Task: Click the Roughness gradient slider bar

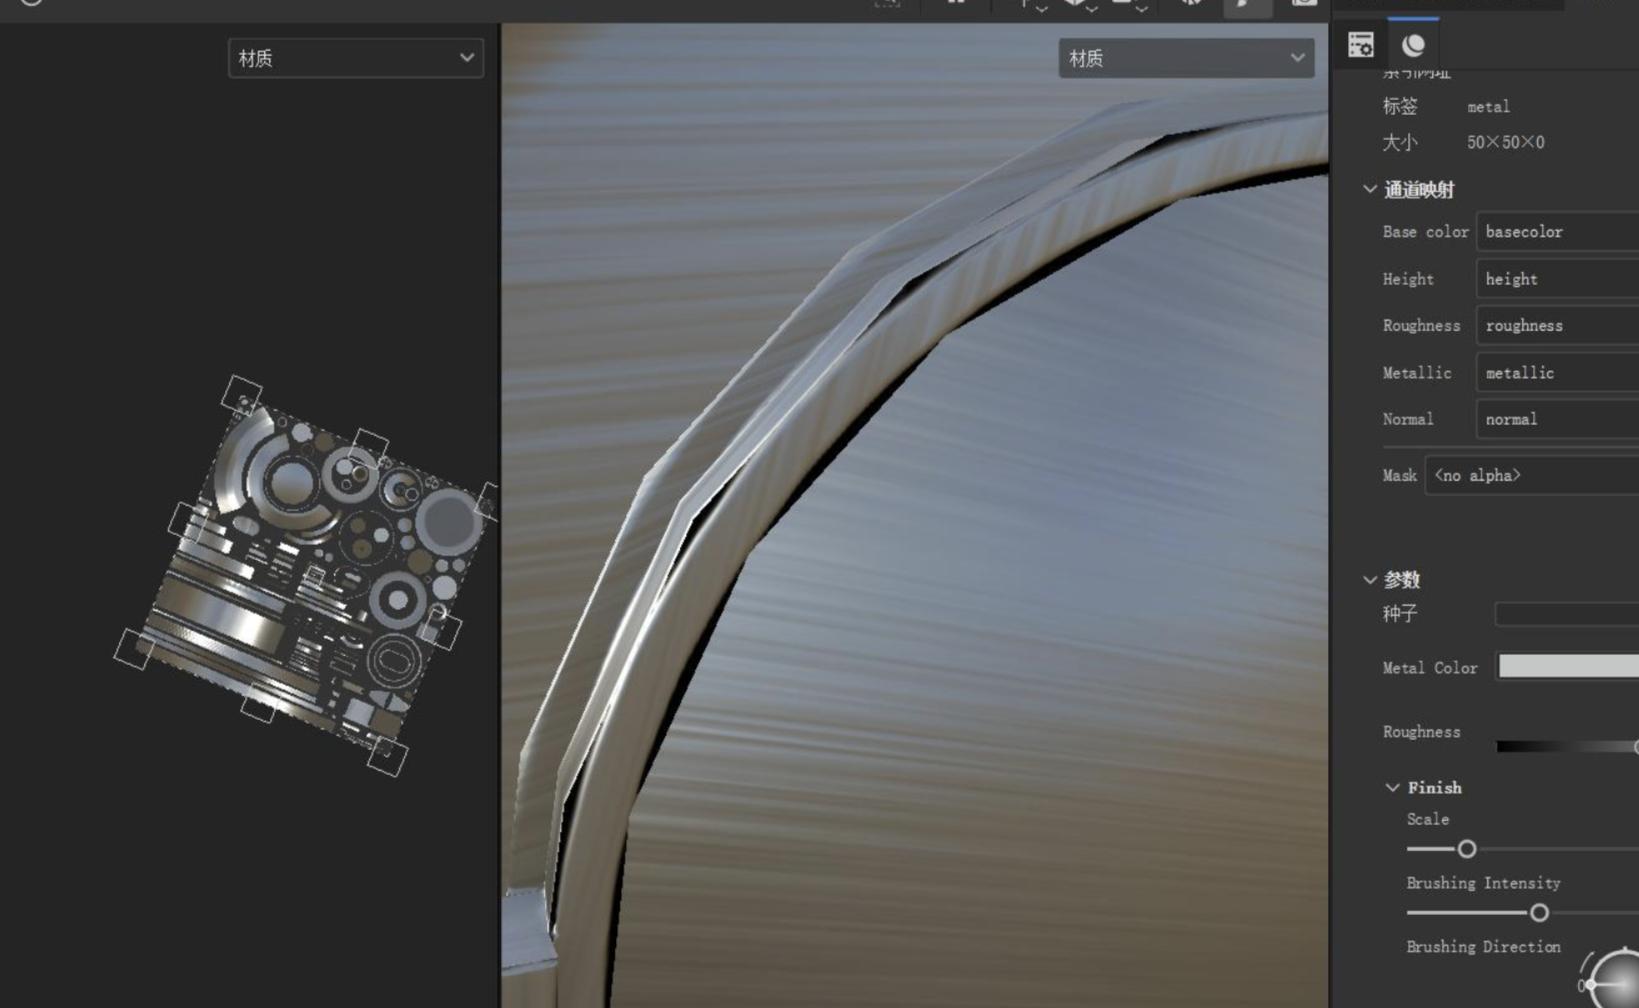Action: tap(1565, 747)
